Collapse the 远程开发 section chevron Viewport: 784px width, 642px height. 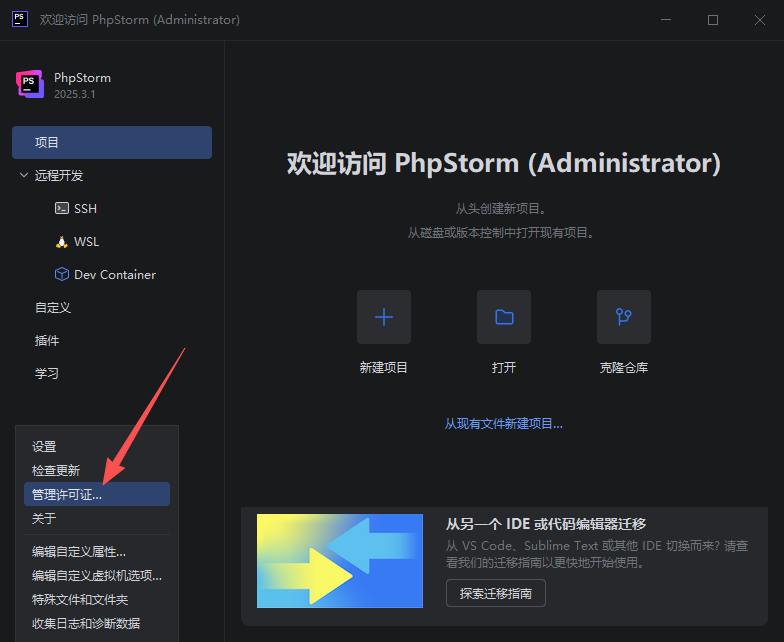[24, 175]
